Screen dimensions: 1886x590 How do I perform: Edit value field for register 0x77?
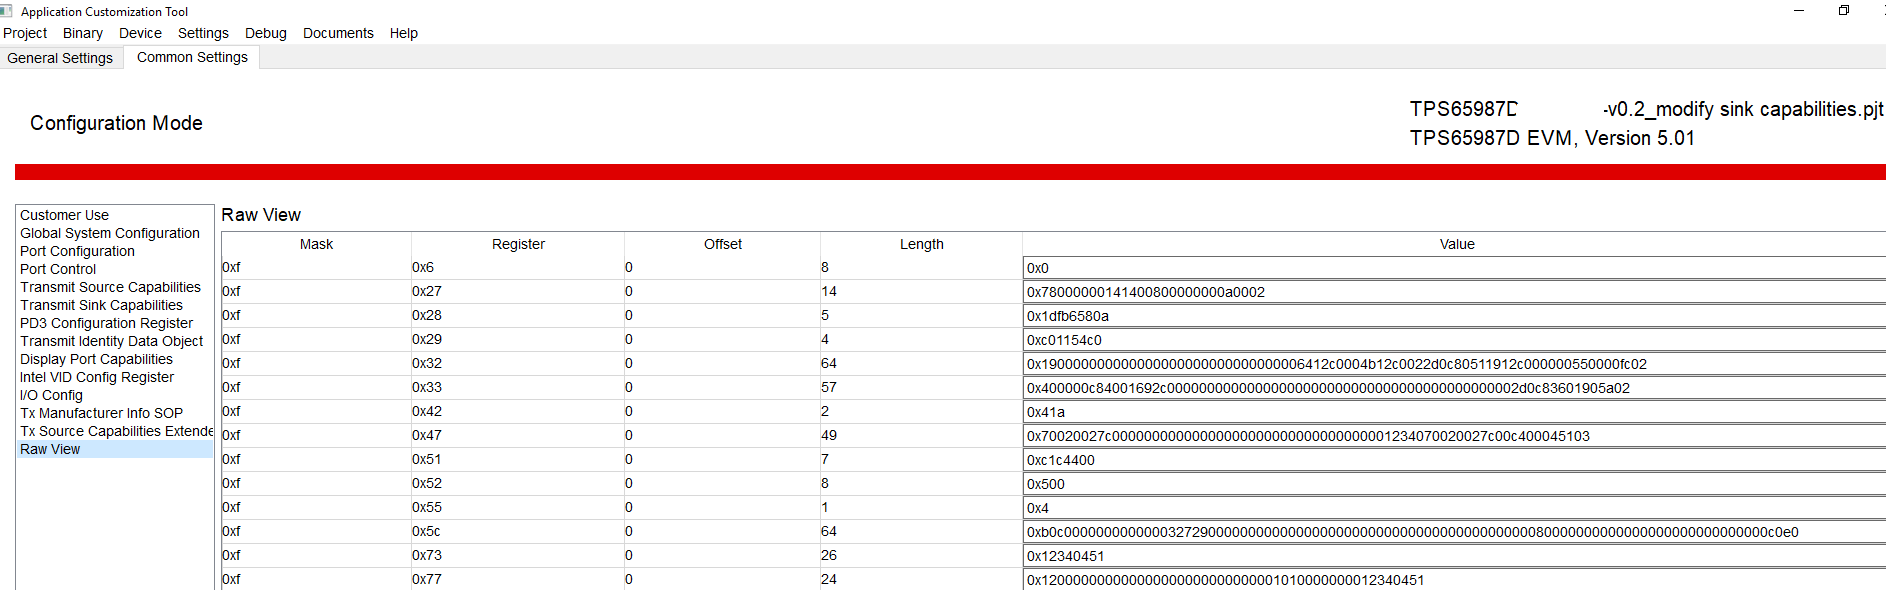[1455, 580]
